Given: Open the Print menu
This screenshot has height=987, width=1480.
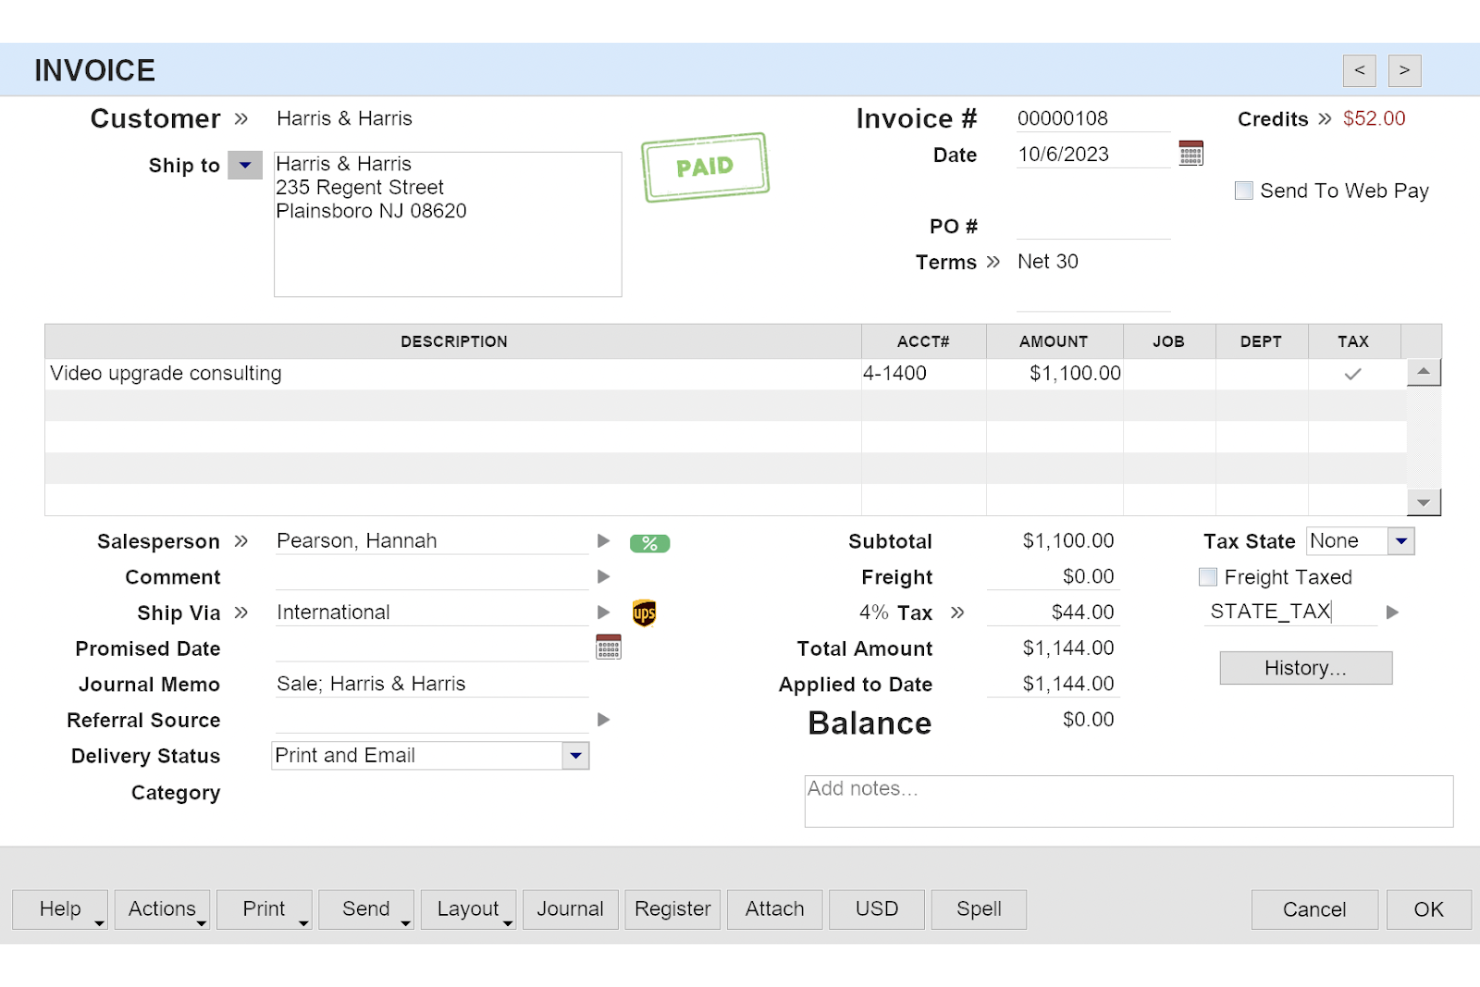Looking at the screenshot, I should pyautogui.click(x=263, y=909).
